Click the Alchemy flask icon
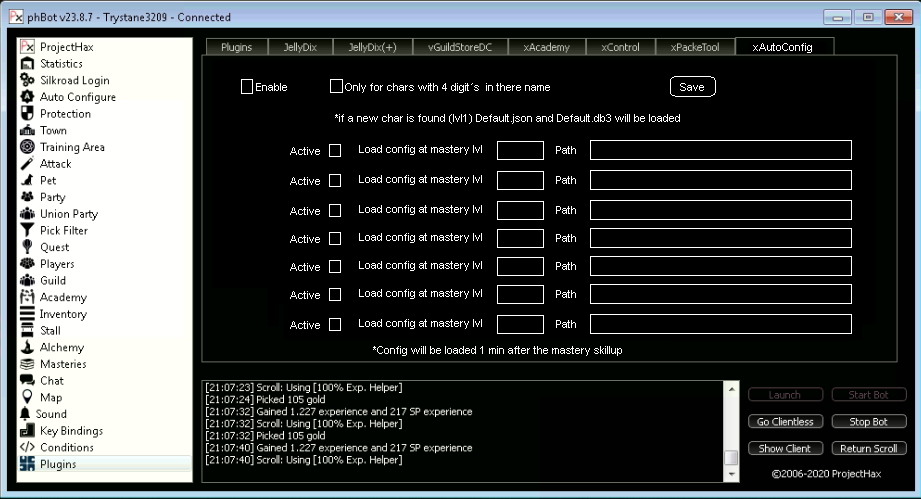The height and width of the screenshot is (499, 921). [28, 348]
